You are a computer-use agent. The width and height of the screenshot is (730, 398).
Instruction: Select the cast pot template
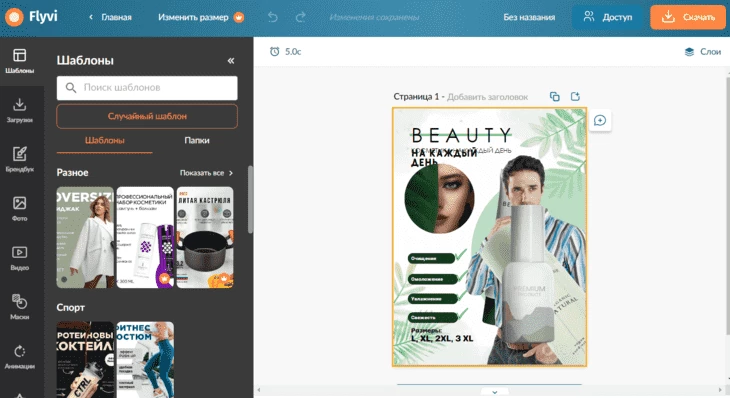205,237
